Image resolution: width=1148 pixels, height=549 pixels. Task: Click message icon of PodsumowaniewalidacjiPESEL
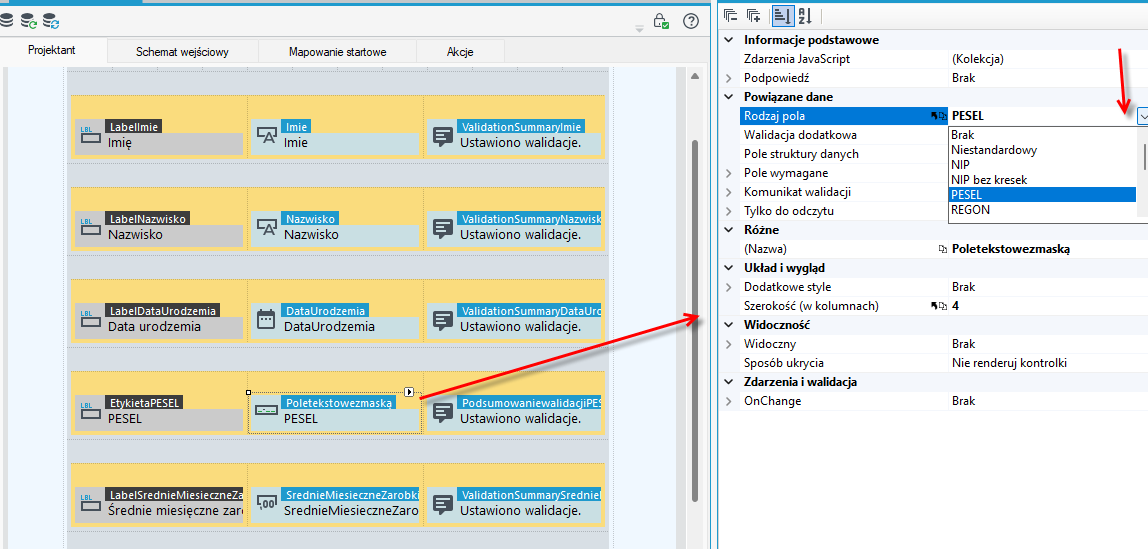tap(441, 412)
